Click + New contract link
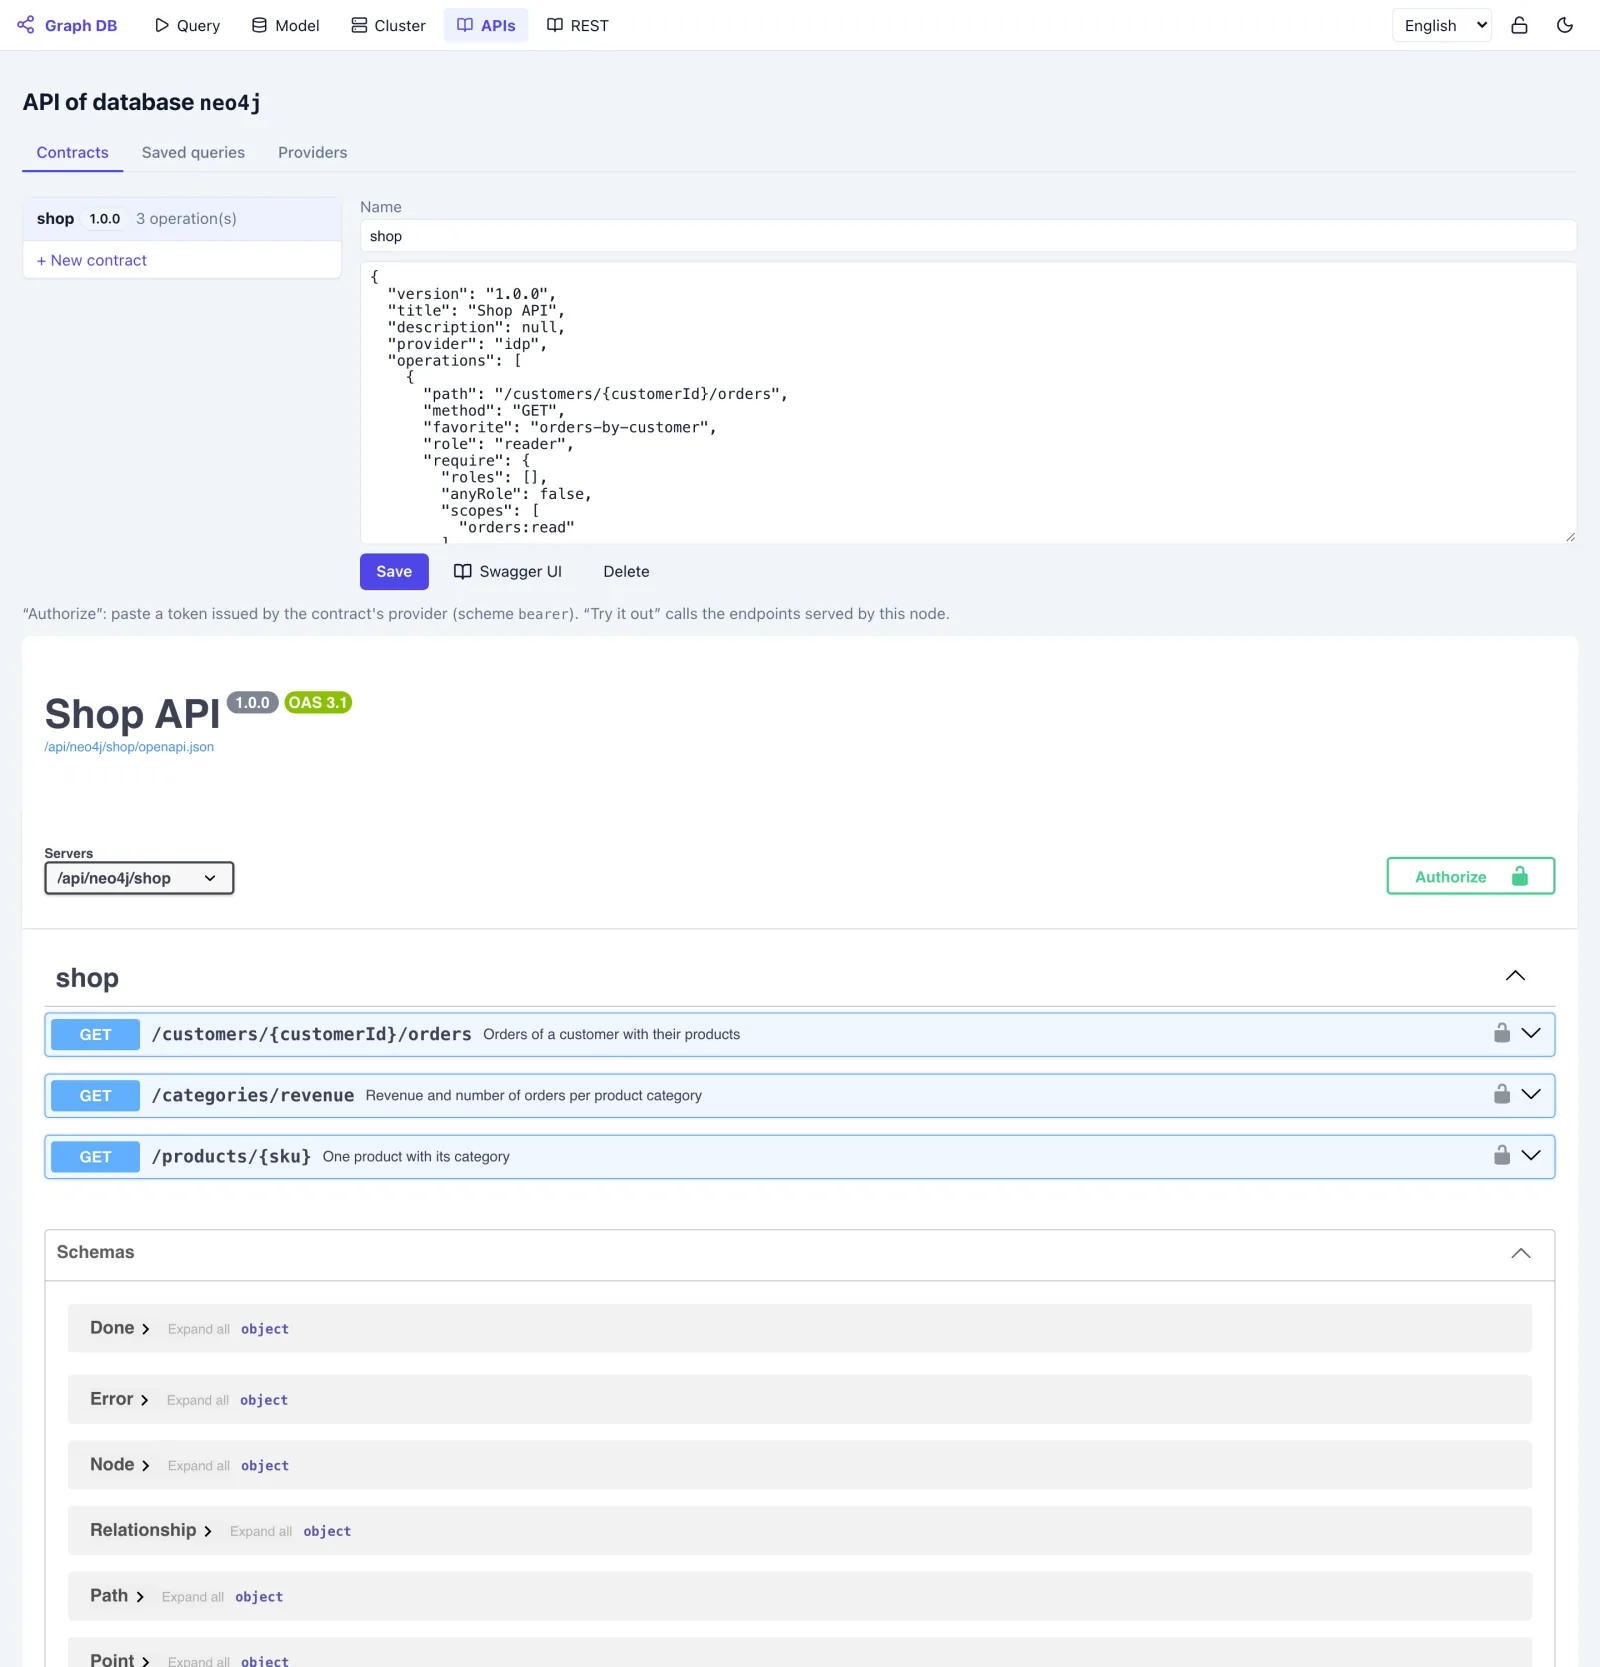This screenshot has width=1600, height=1667. tap(92, 260)
